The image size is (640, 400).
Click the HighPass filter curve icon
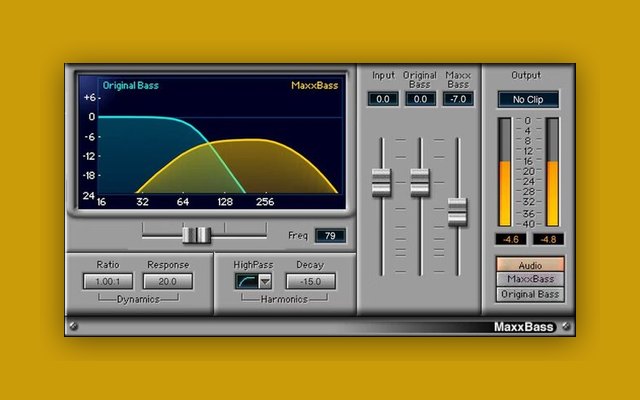coord(247,282)
